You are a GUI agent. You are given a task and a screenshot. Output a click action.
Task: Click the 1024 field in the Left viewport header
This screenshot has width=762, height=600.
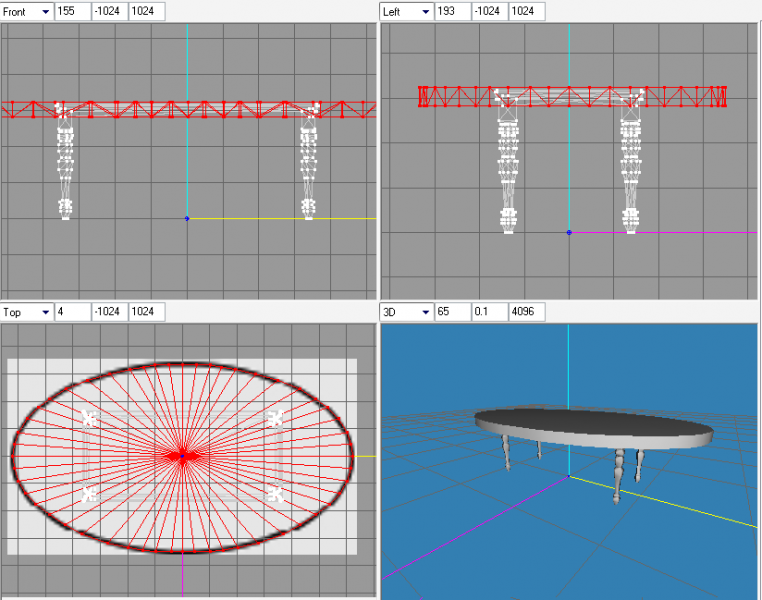click(x=527, y=11)
